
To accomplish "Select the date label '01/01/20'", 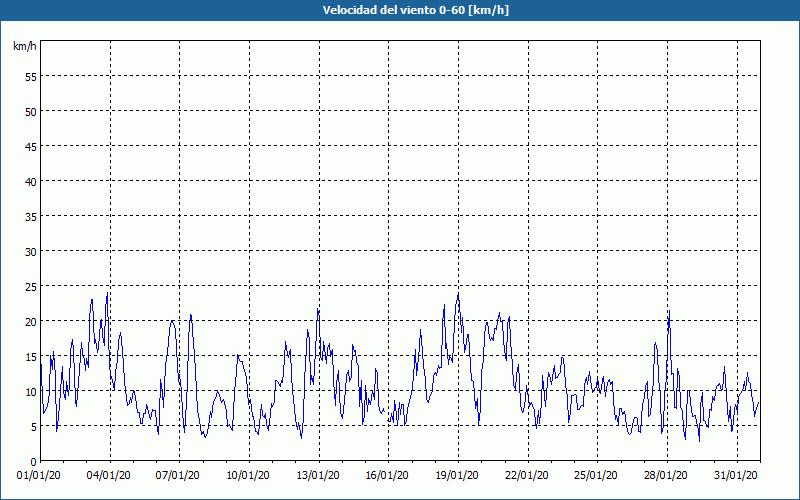I will (38, 476).
